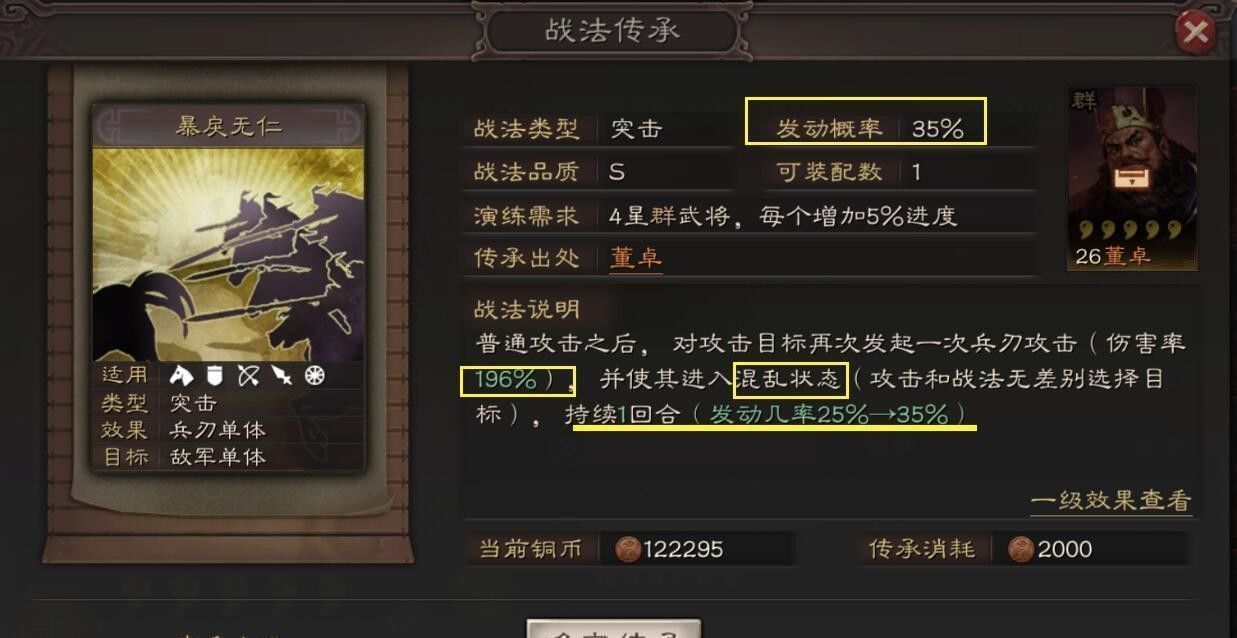Click the siege wheel icon
Screen dimensions: 1237x638
click(x=315, y=376)
